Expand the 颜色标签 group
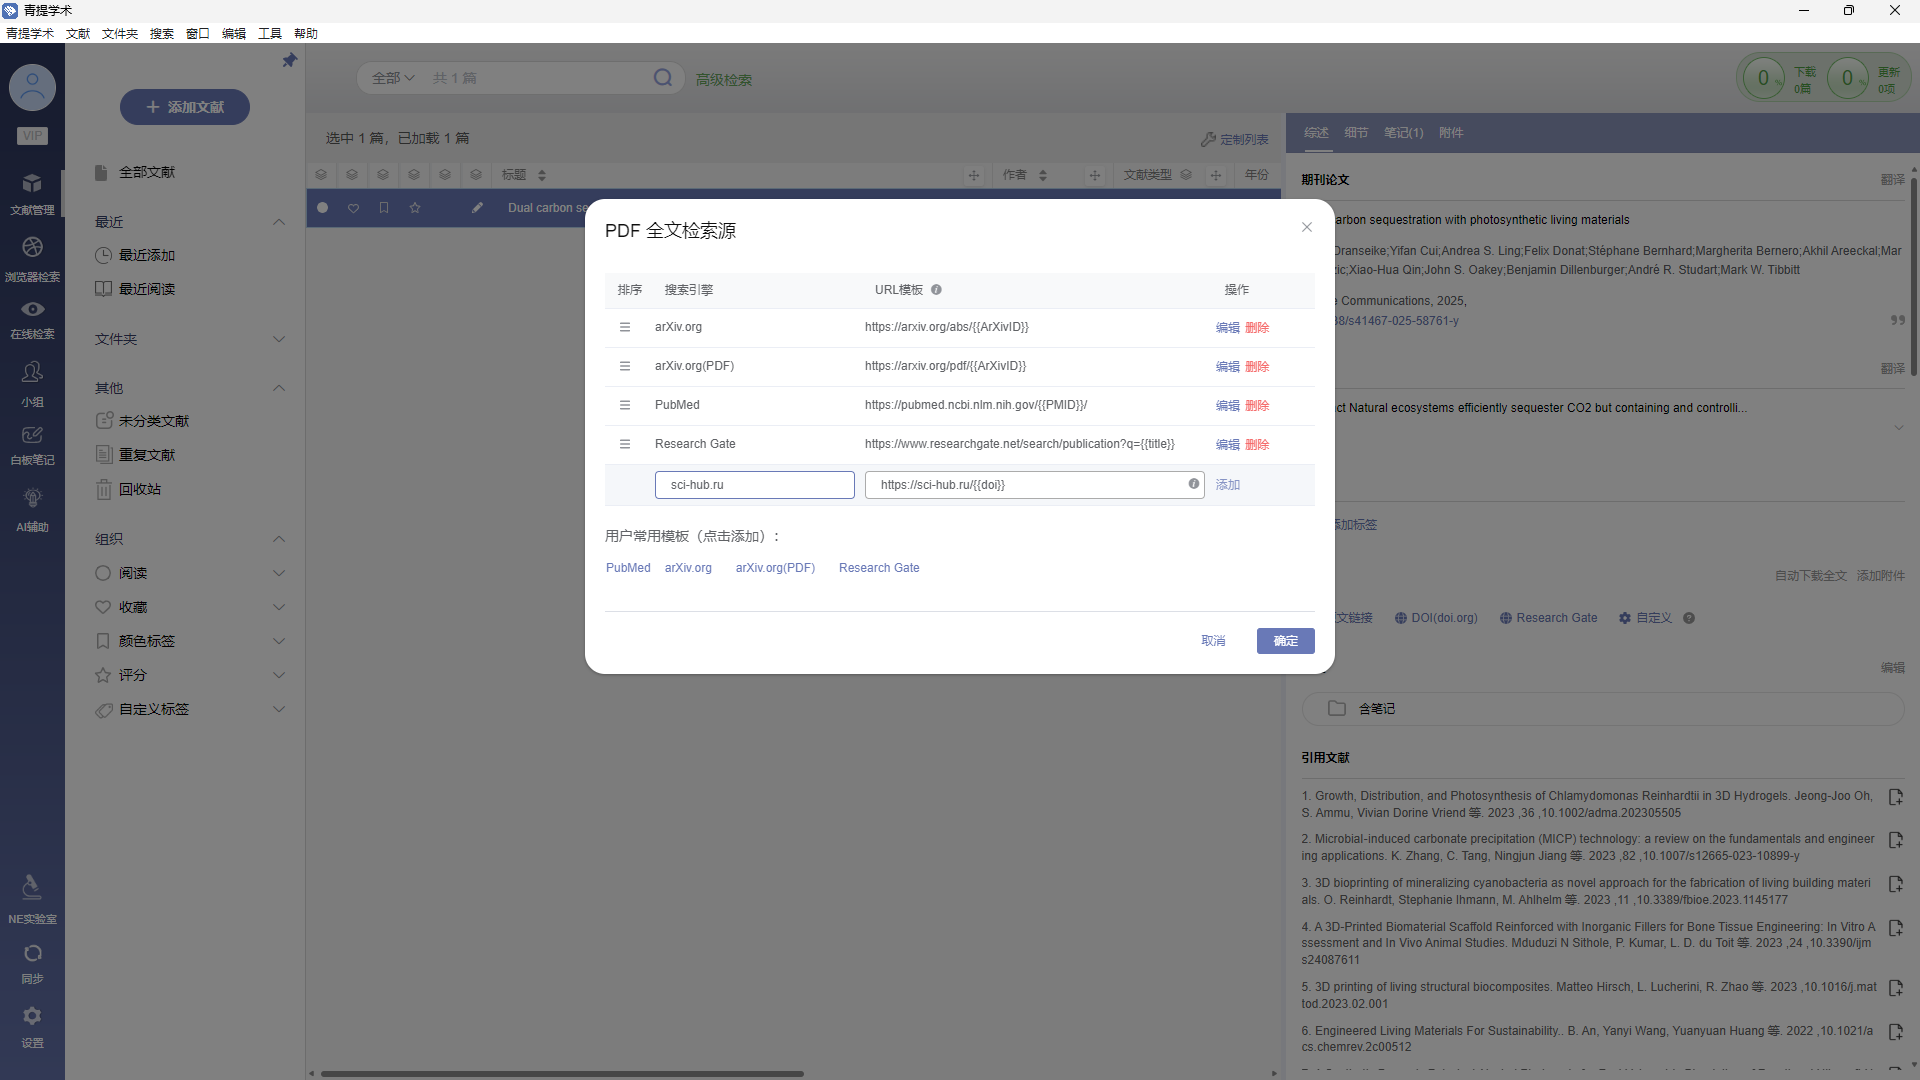 click(279, 641)
